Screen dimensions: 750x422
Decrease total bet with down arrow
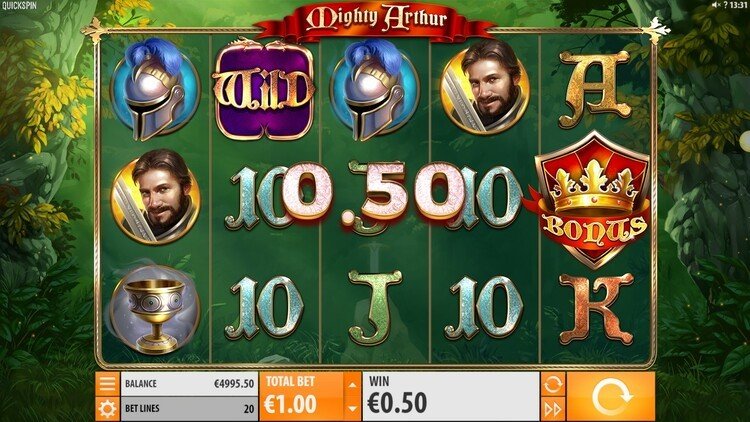353,409
